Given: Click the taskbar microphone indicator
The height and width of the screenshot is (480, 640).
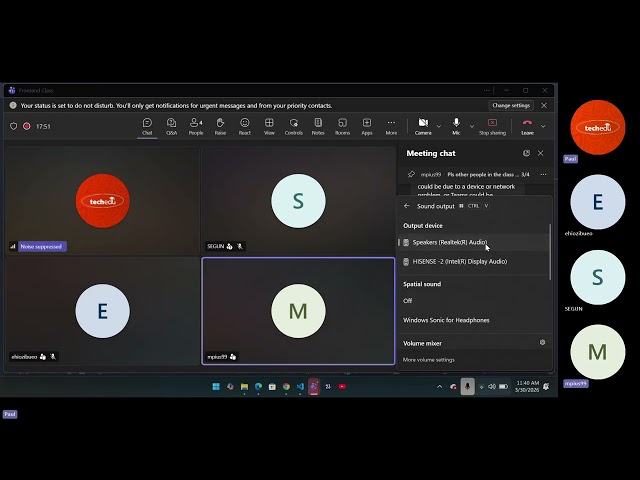Looking at the screenshot, I should [468, 387].
